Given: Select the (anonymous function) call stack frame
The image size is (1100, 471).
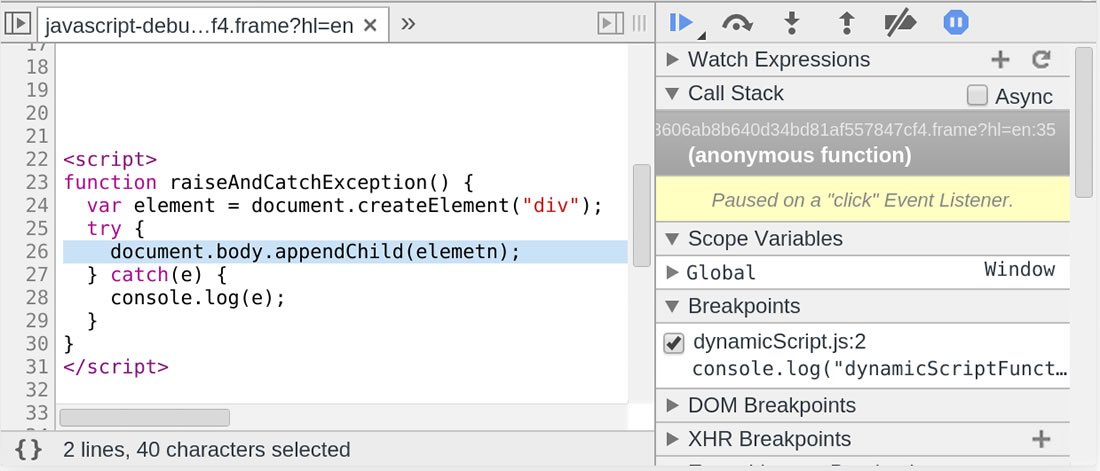Looking at the screenshot, I should 799,156.
